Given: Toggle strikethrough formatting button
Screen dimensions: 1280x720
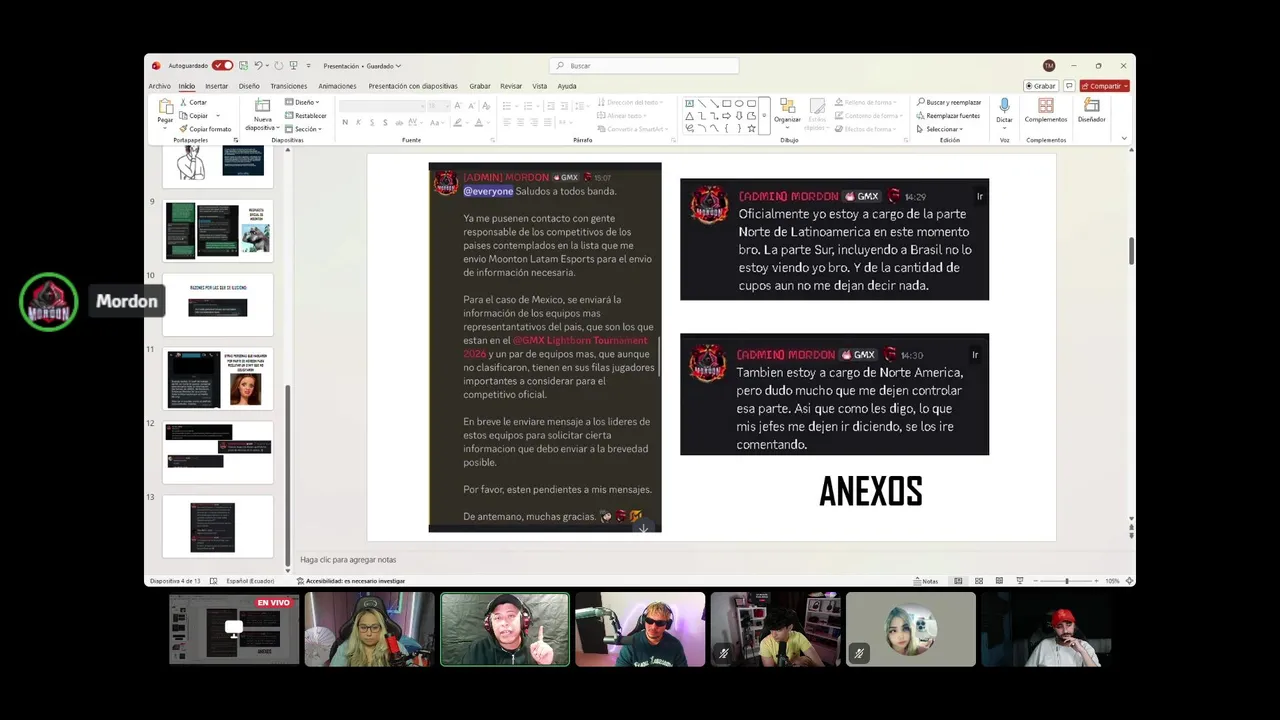Looking at the screenshot, I should point(399,122).
